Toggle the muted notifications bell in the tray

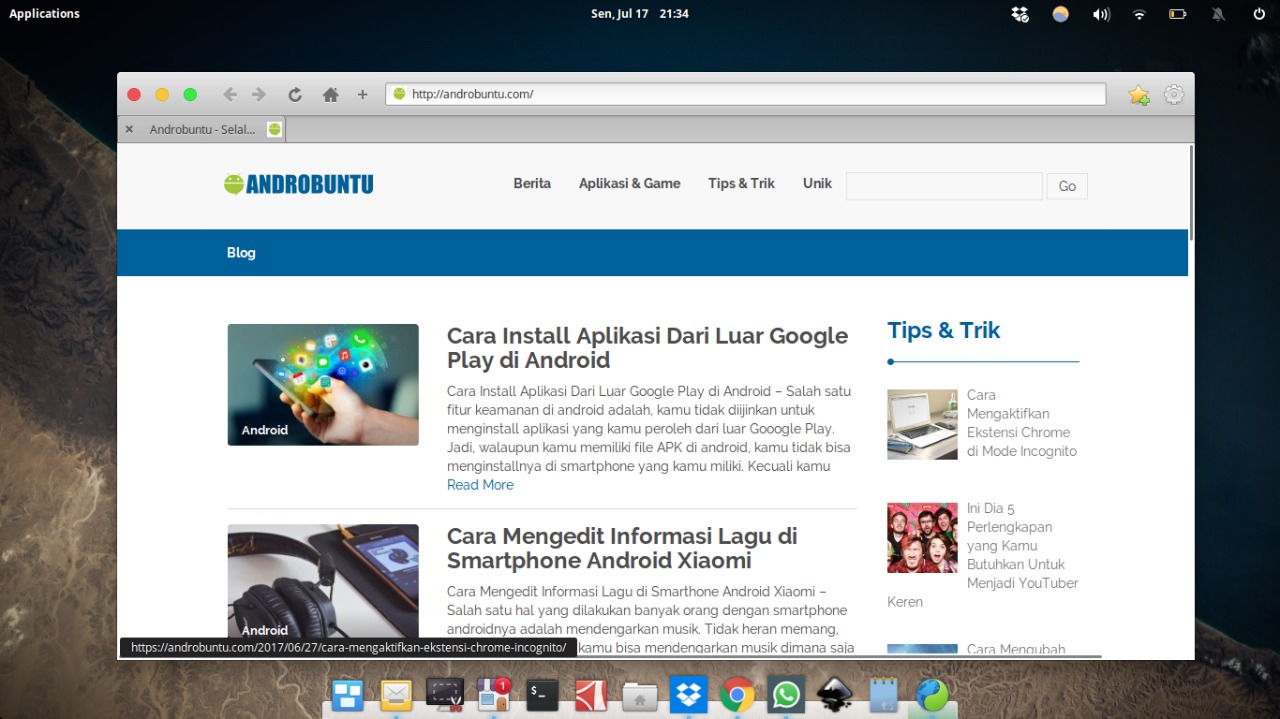[x=1217, y=13]
